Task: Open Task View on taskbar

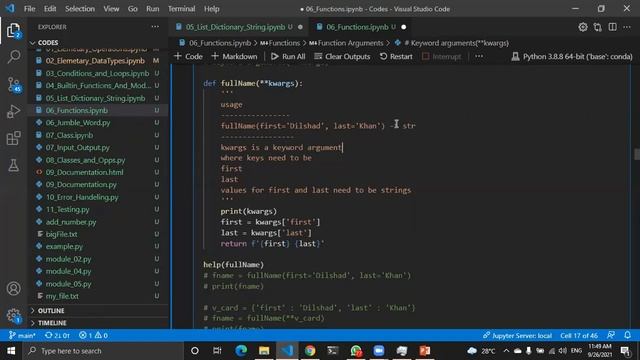Action: click(x=217, y=351)
